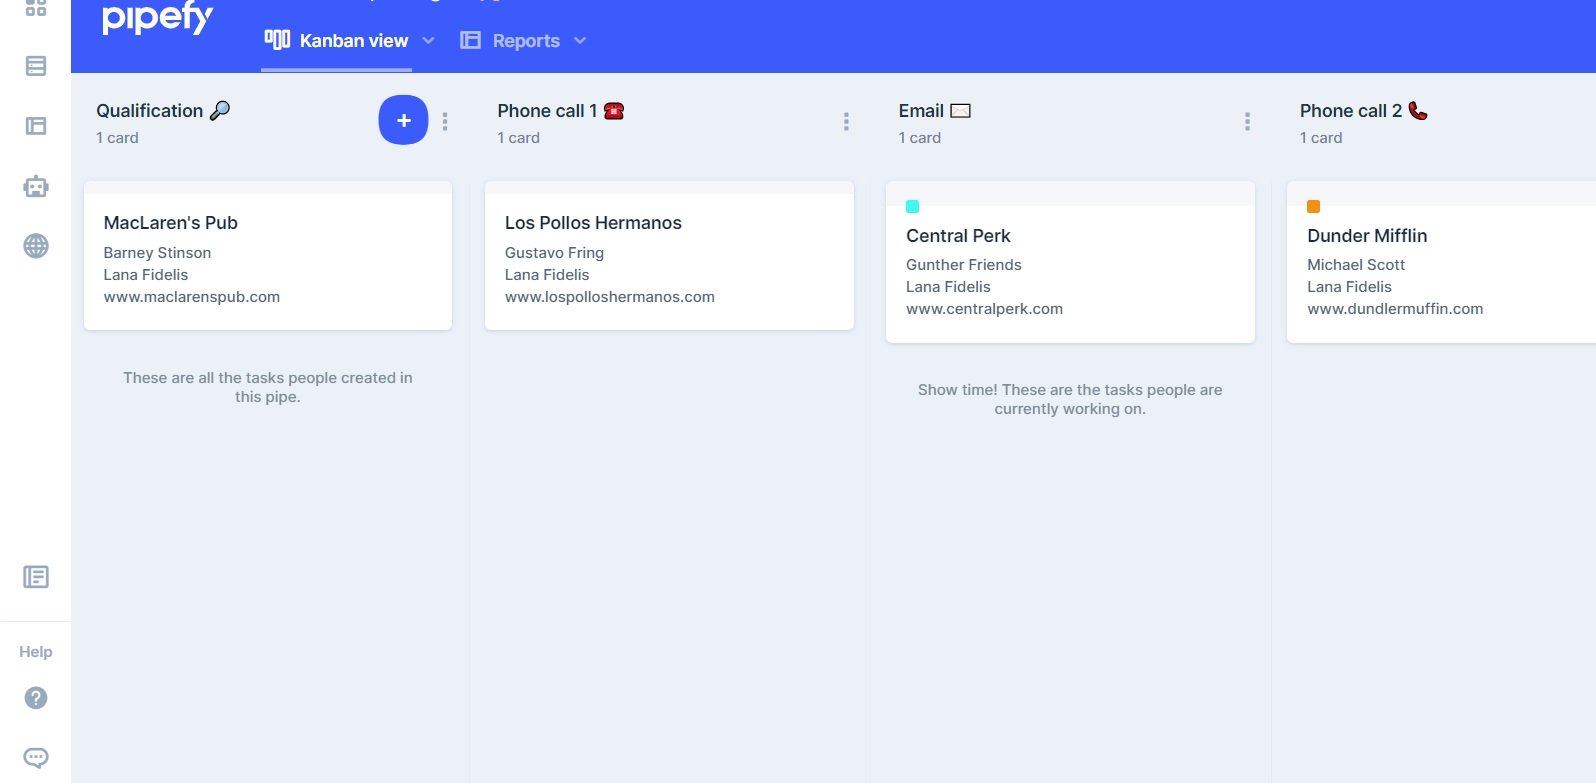Click Lana Fidelis on Central Perk card
Screen dimensions: 1596x783
click(x=948, y=287)
